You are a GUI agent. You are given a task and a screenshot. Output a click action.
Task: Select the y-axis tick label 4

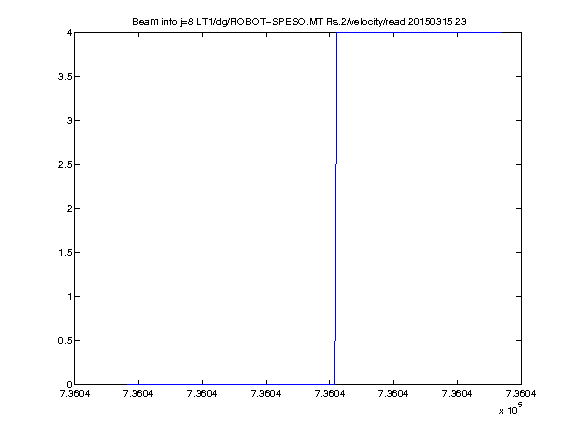[x=69, y=33]
